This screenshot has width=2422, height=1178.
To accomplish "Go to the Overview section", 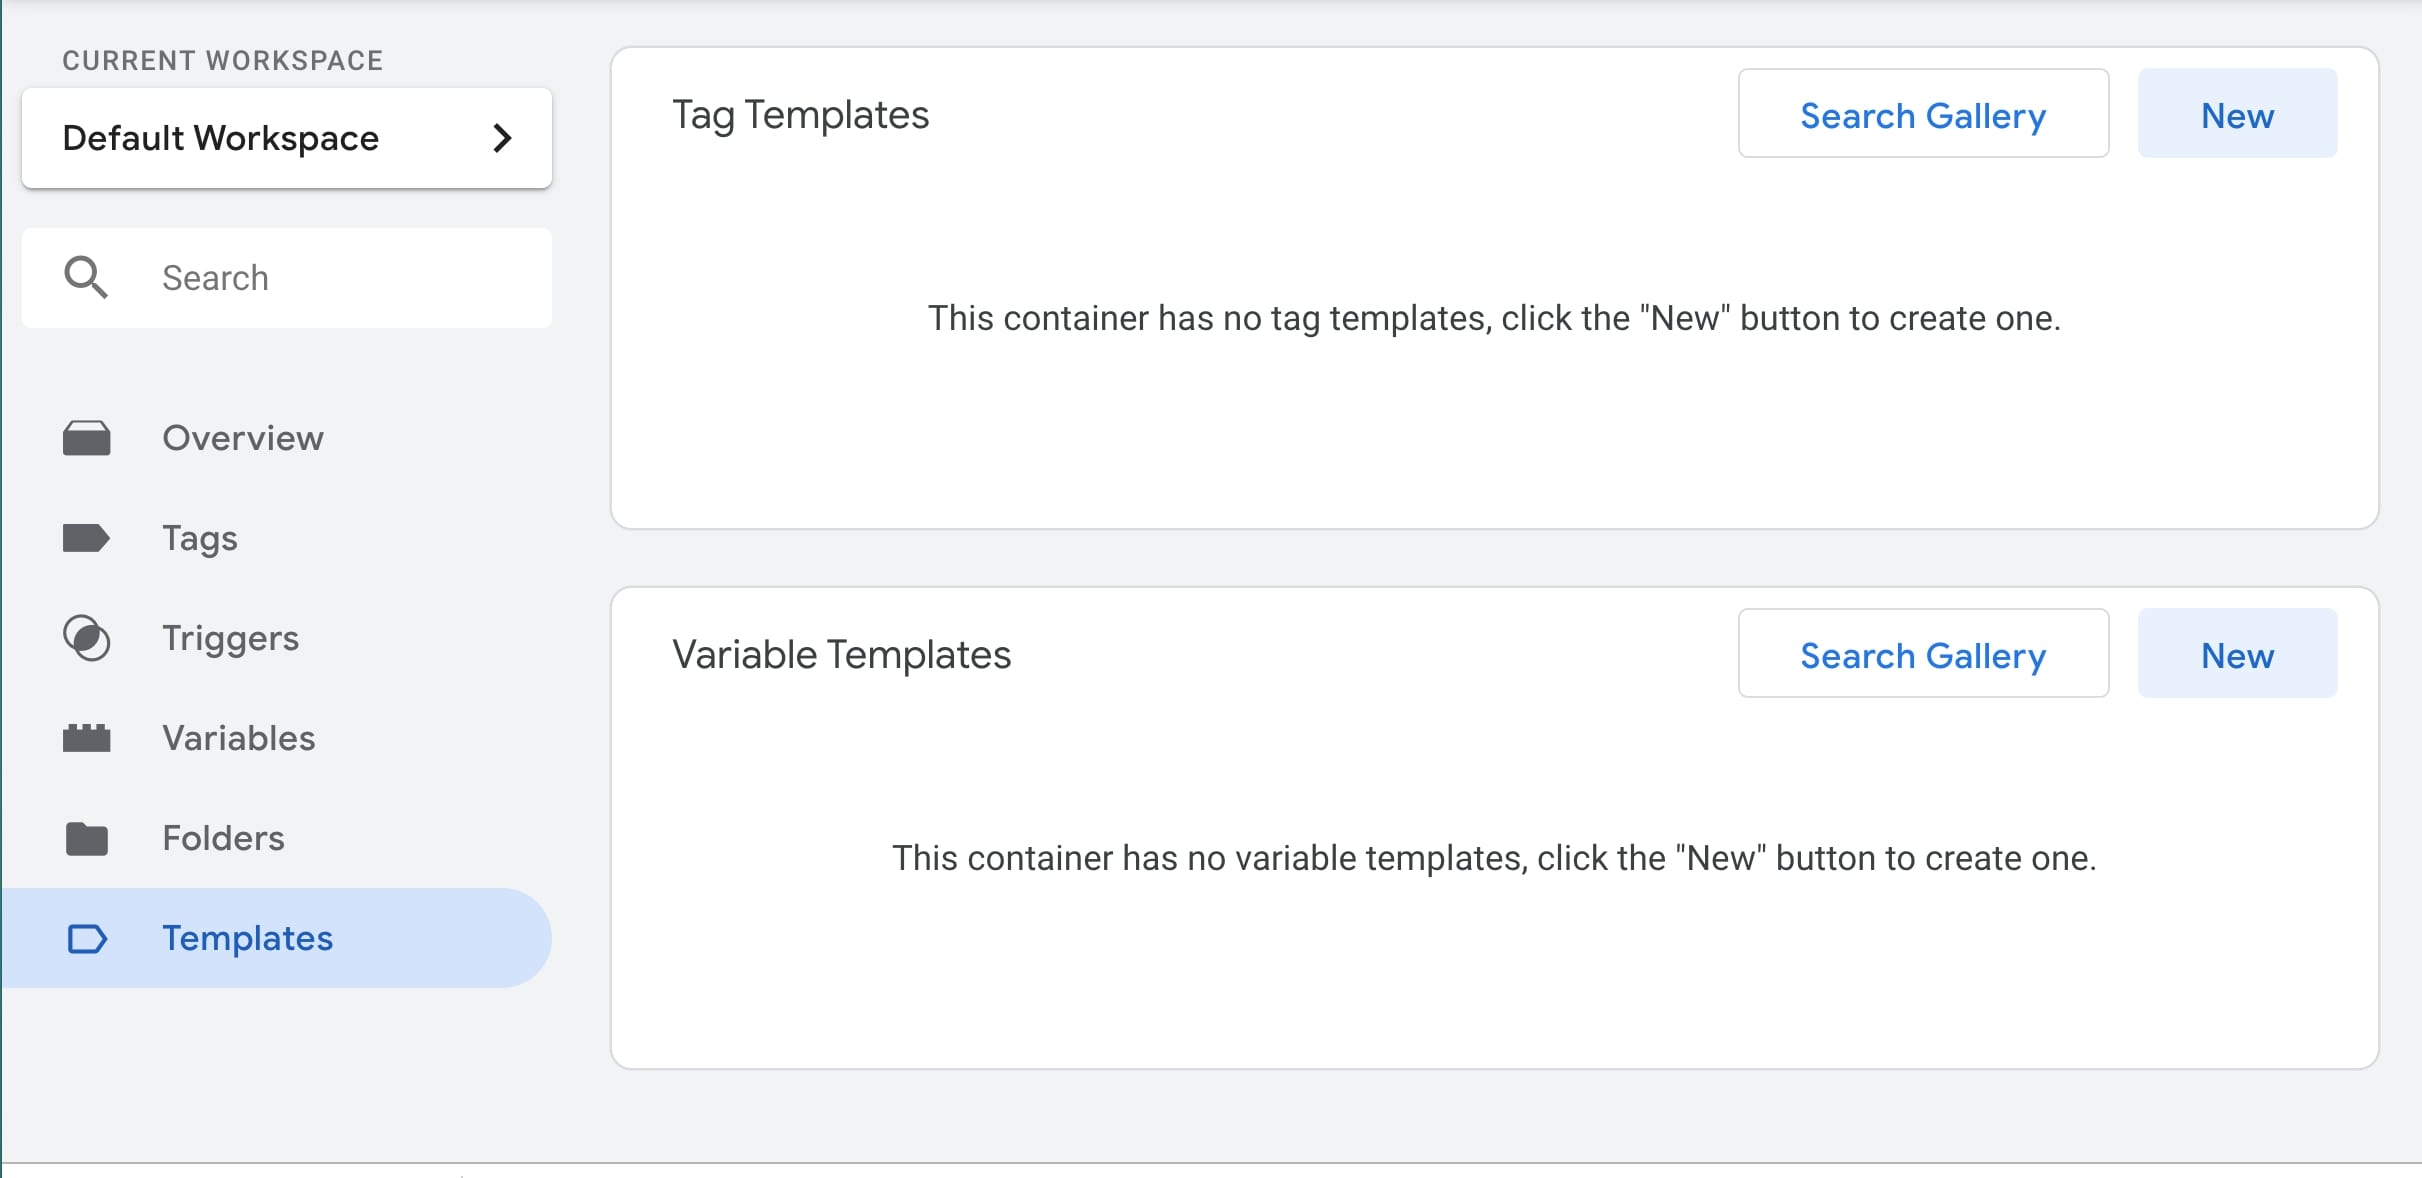I will [x=243, y=438].
